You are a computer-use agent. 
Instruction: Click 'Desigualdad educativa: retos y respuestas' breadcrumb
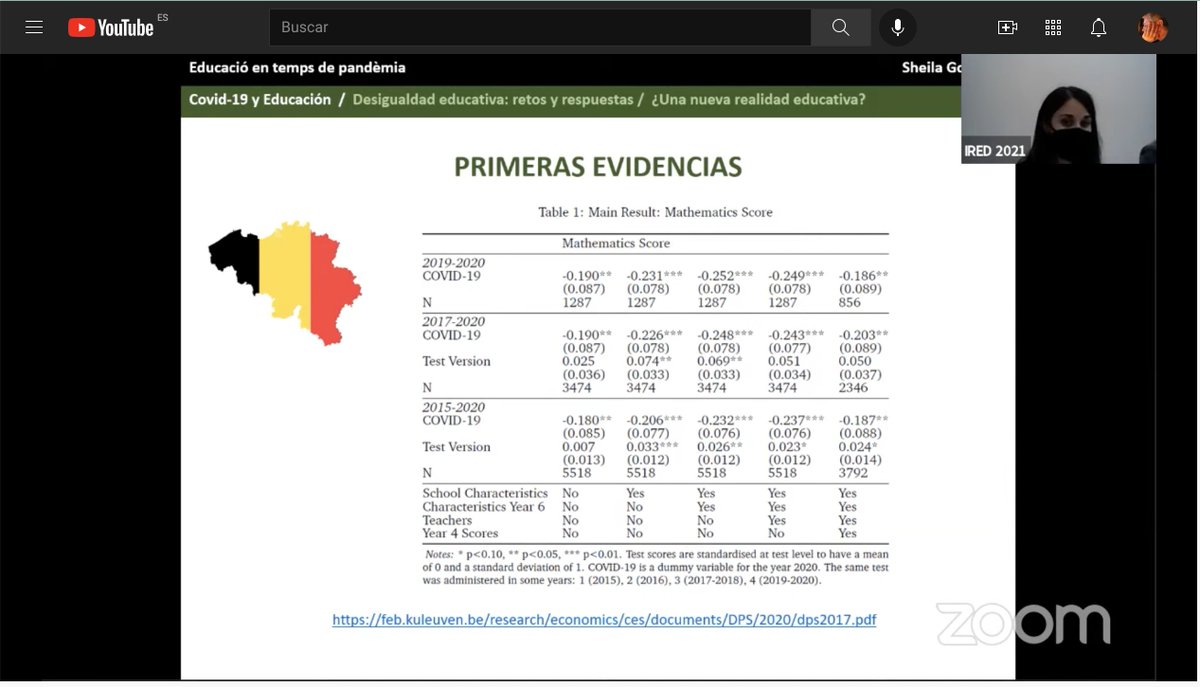coord(493,100)
